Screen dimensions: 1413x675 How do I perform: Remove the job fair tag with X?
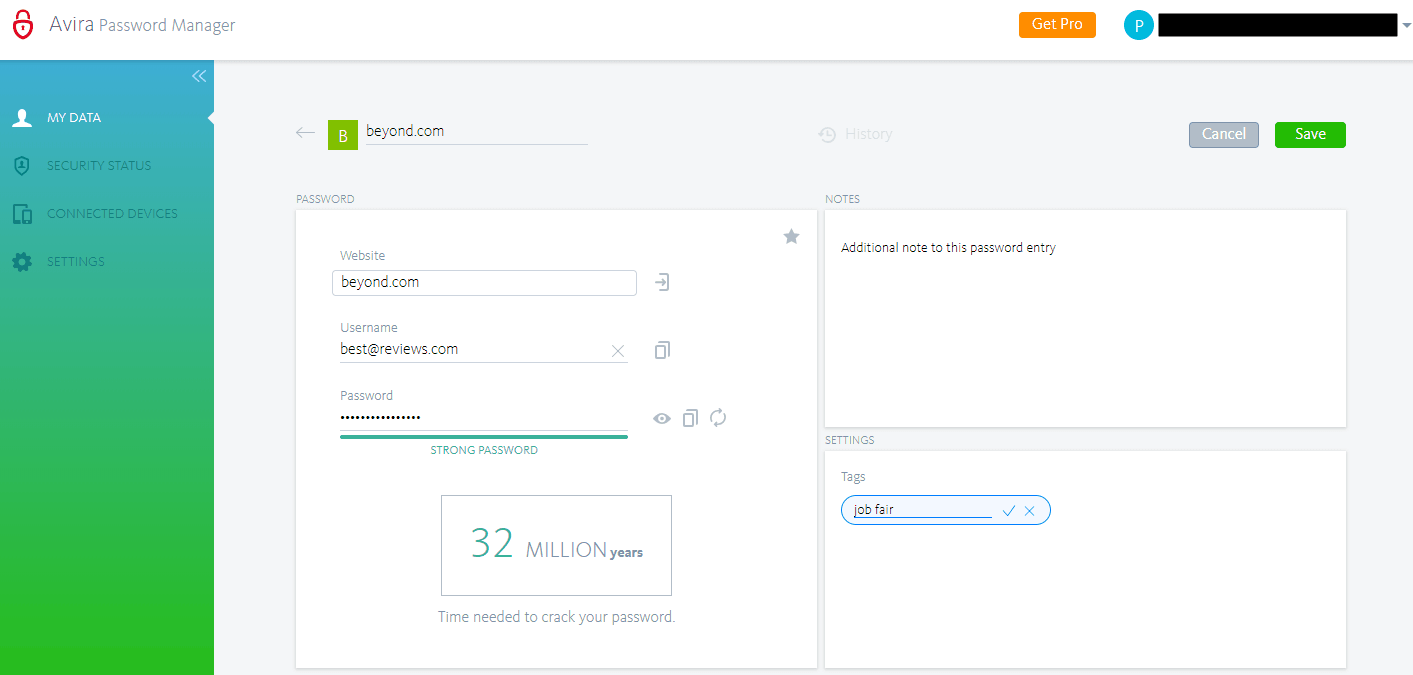click(1030, 511)
